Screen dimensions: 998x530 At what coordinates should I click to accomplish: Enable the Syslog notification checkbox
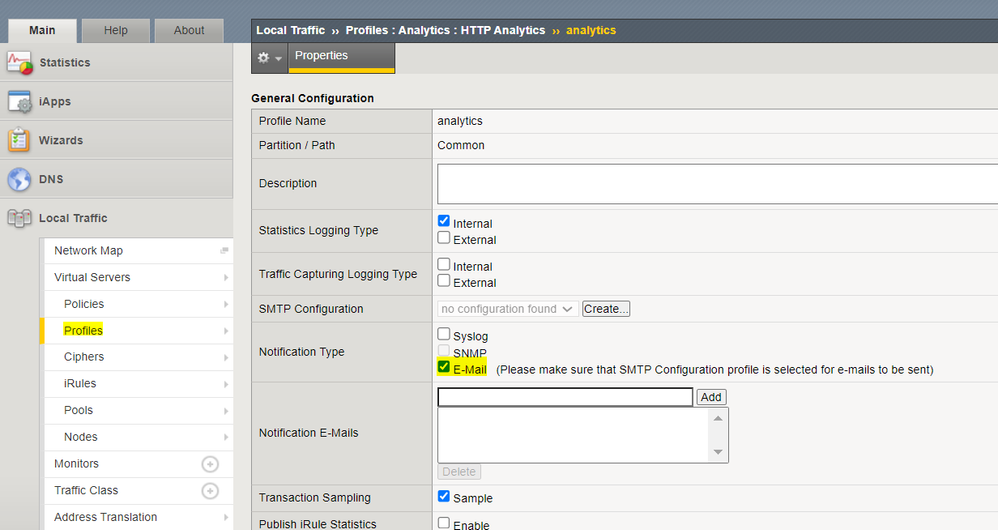tap(444, 335)
